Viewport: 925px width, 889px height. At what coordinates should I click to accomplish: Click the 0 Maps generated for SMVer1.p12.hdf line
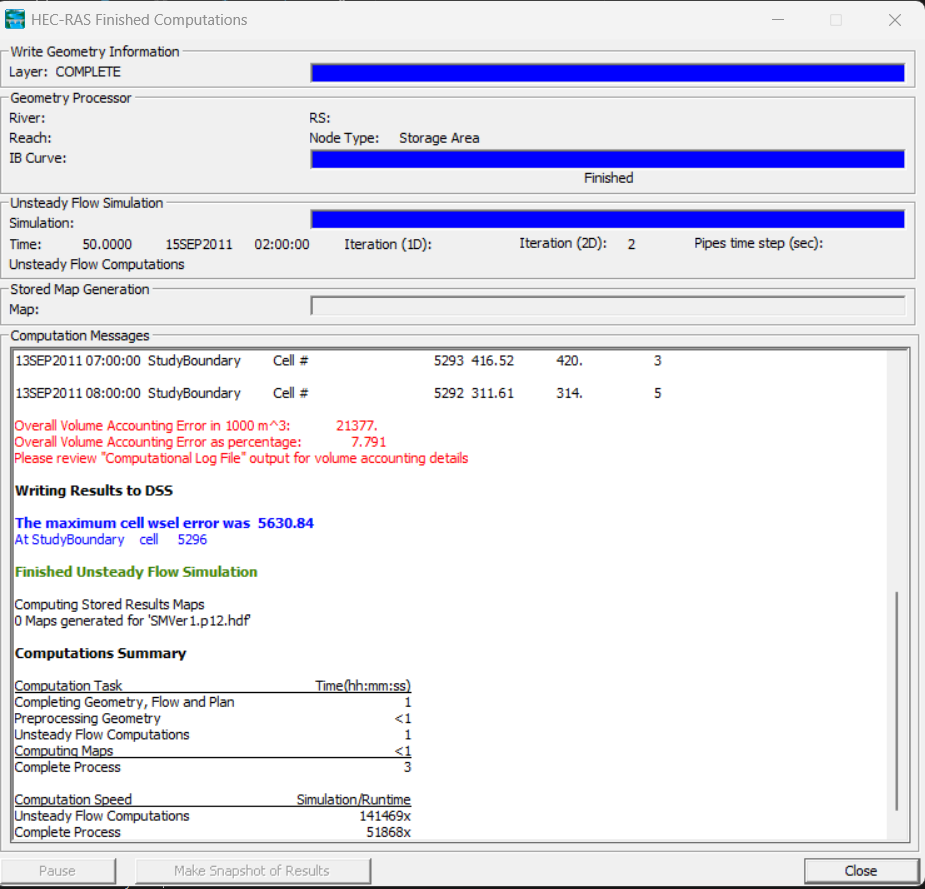click(132, 621)
